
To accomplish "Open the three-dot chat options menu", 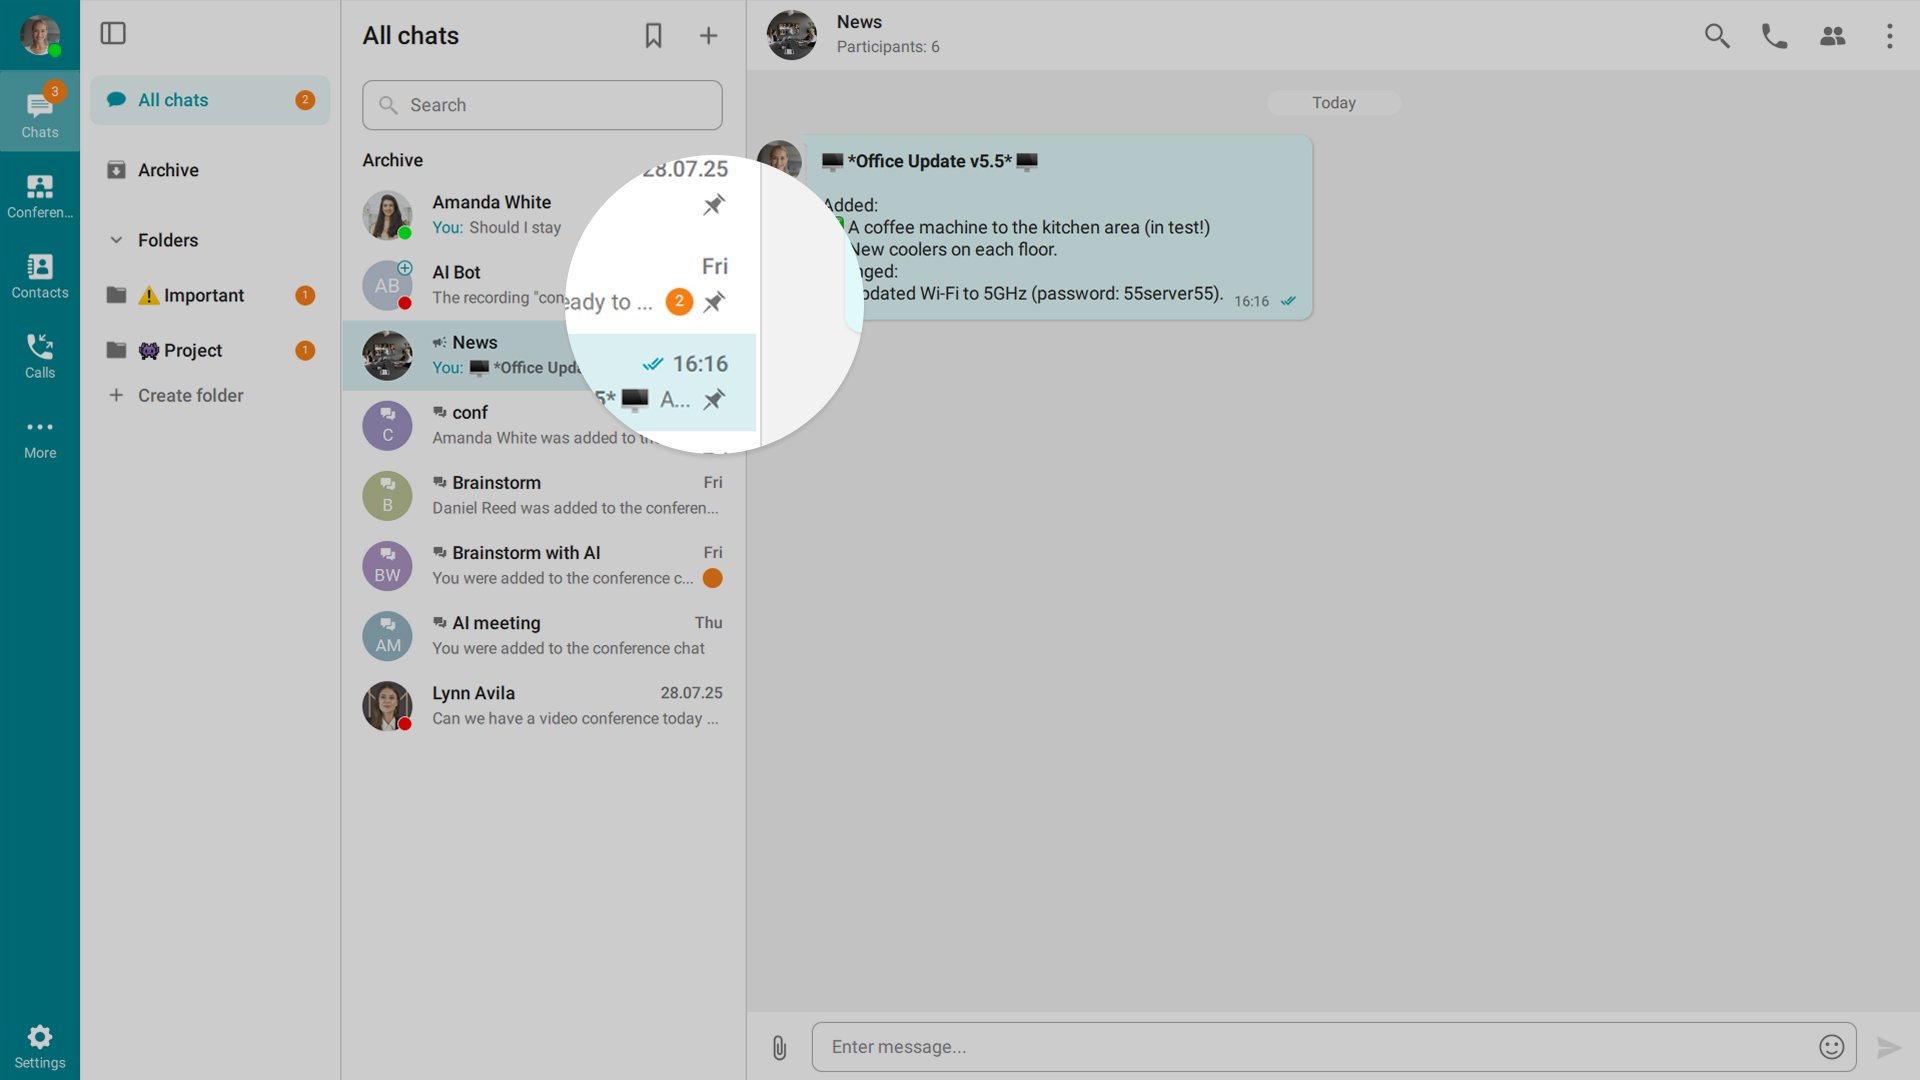I will (1889, 36).
